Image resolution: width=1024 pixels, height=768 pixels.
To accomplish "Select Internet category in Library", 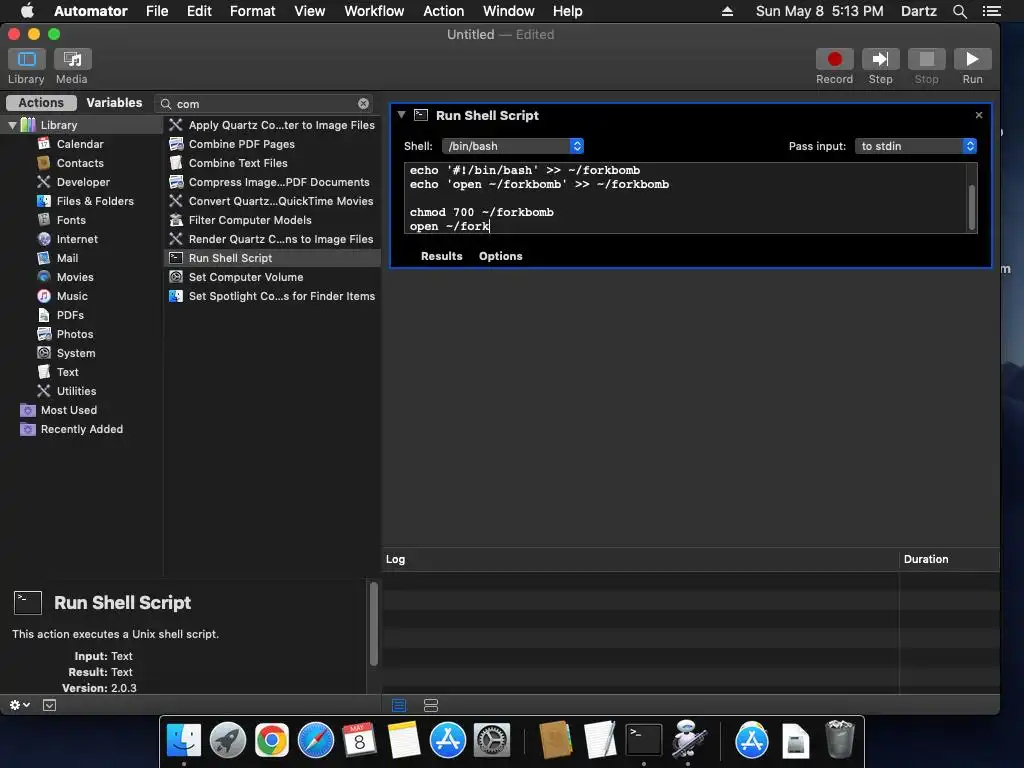I will 77,239.
